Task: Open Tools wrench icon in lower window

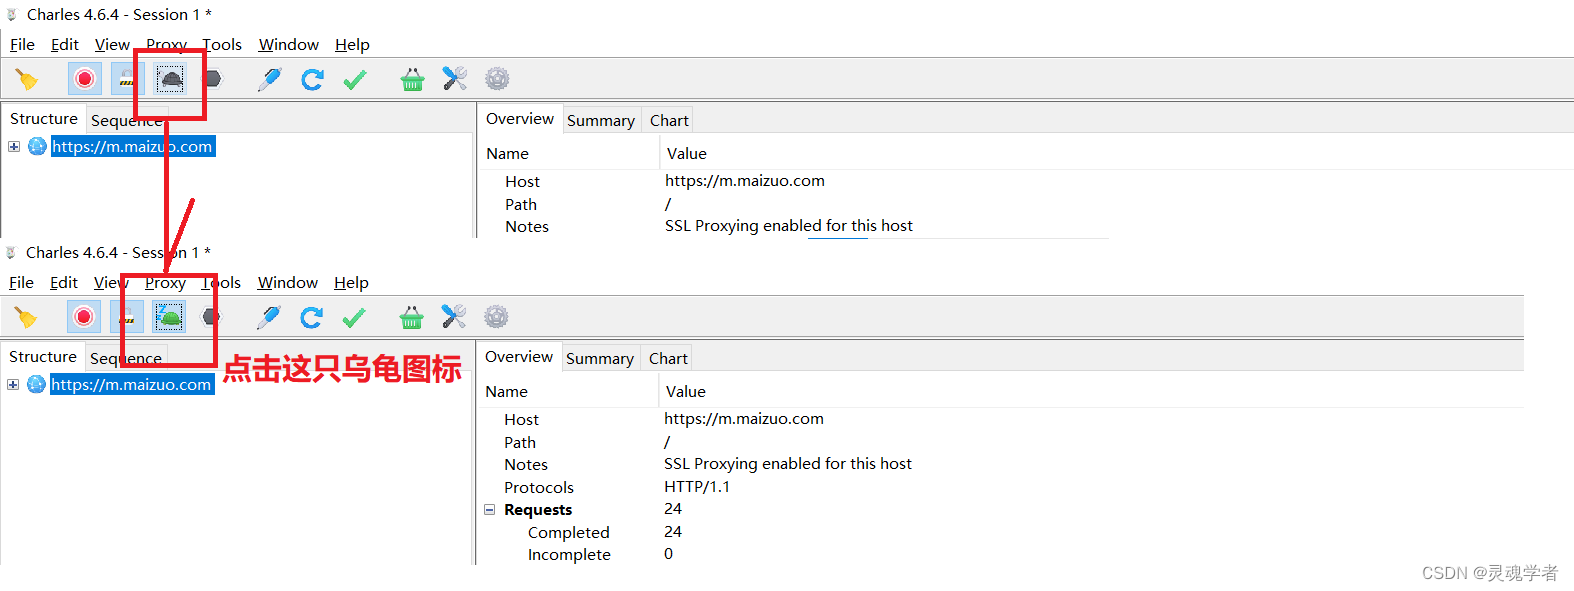Action: [x=454, y=317]
